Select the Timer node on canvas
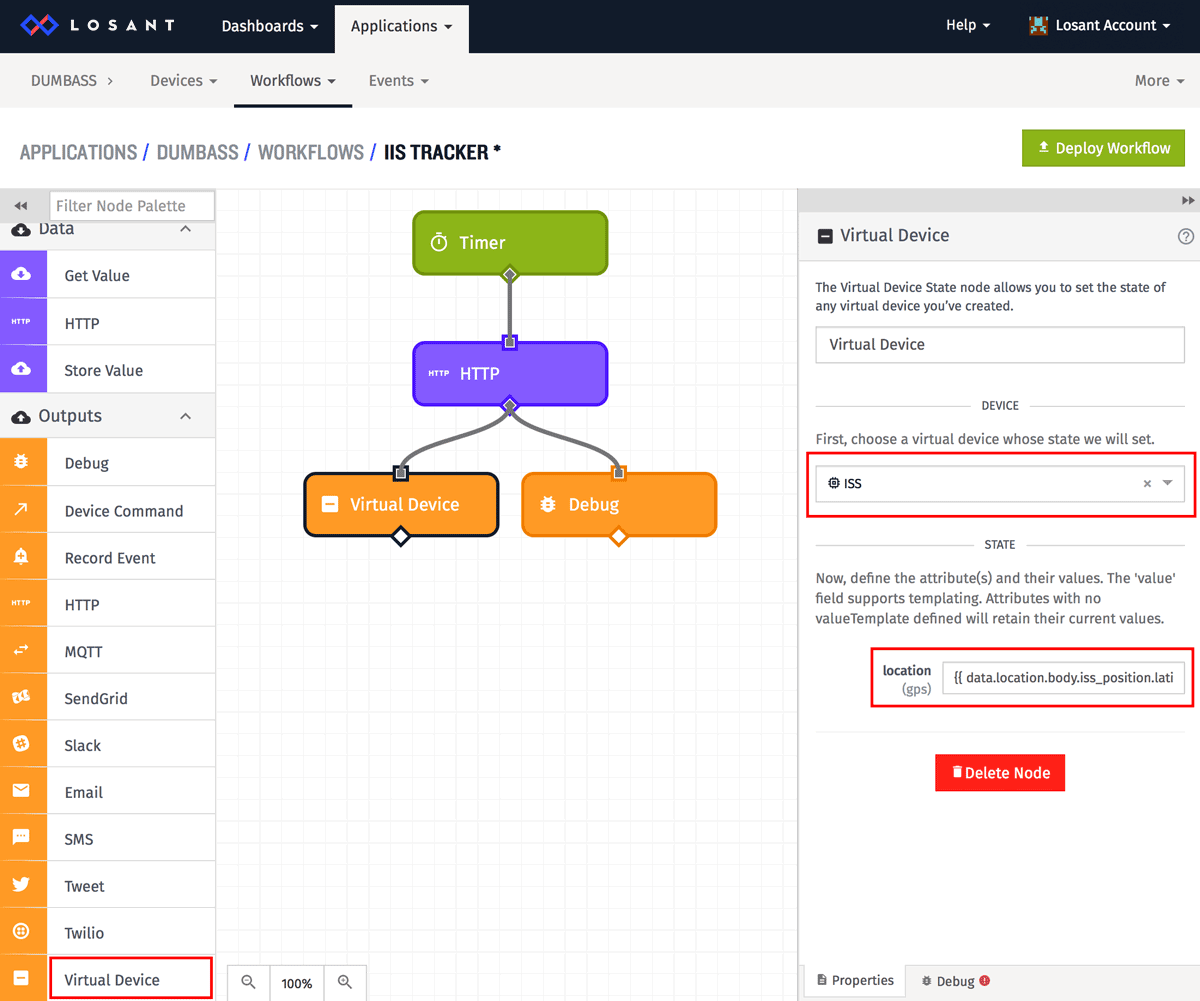 pos(510,242)
